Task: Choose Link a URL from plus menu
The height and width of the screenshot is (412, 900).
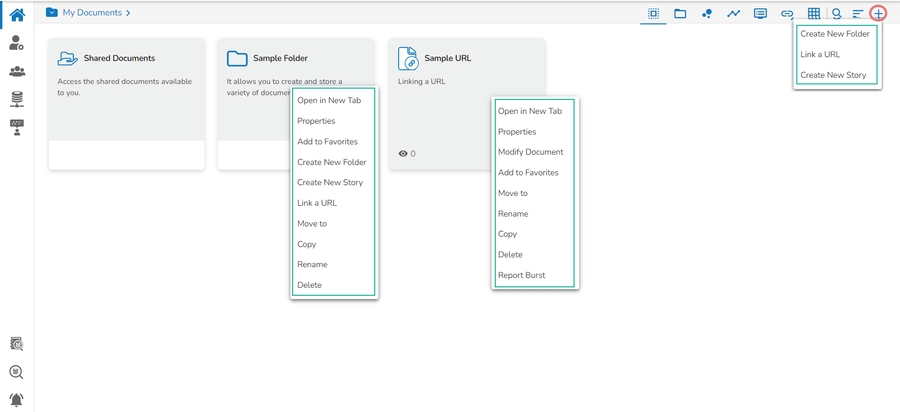Action: pos(820,54)
